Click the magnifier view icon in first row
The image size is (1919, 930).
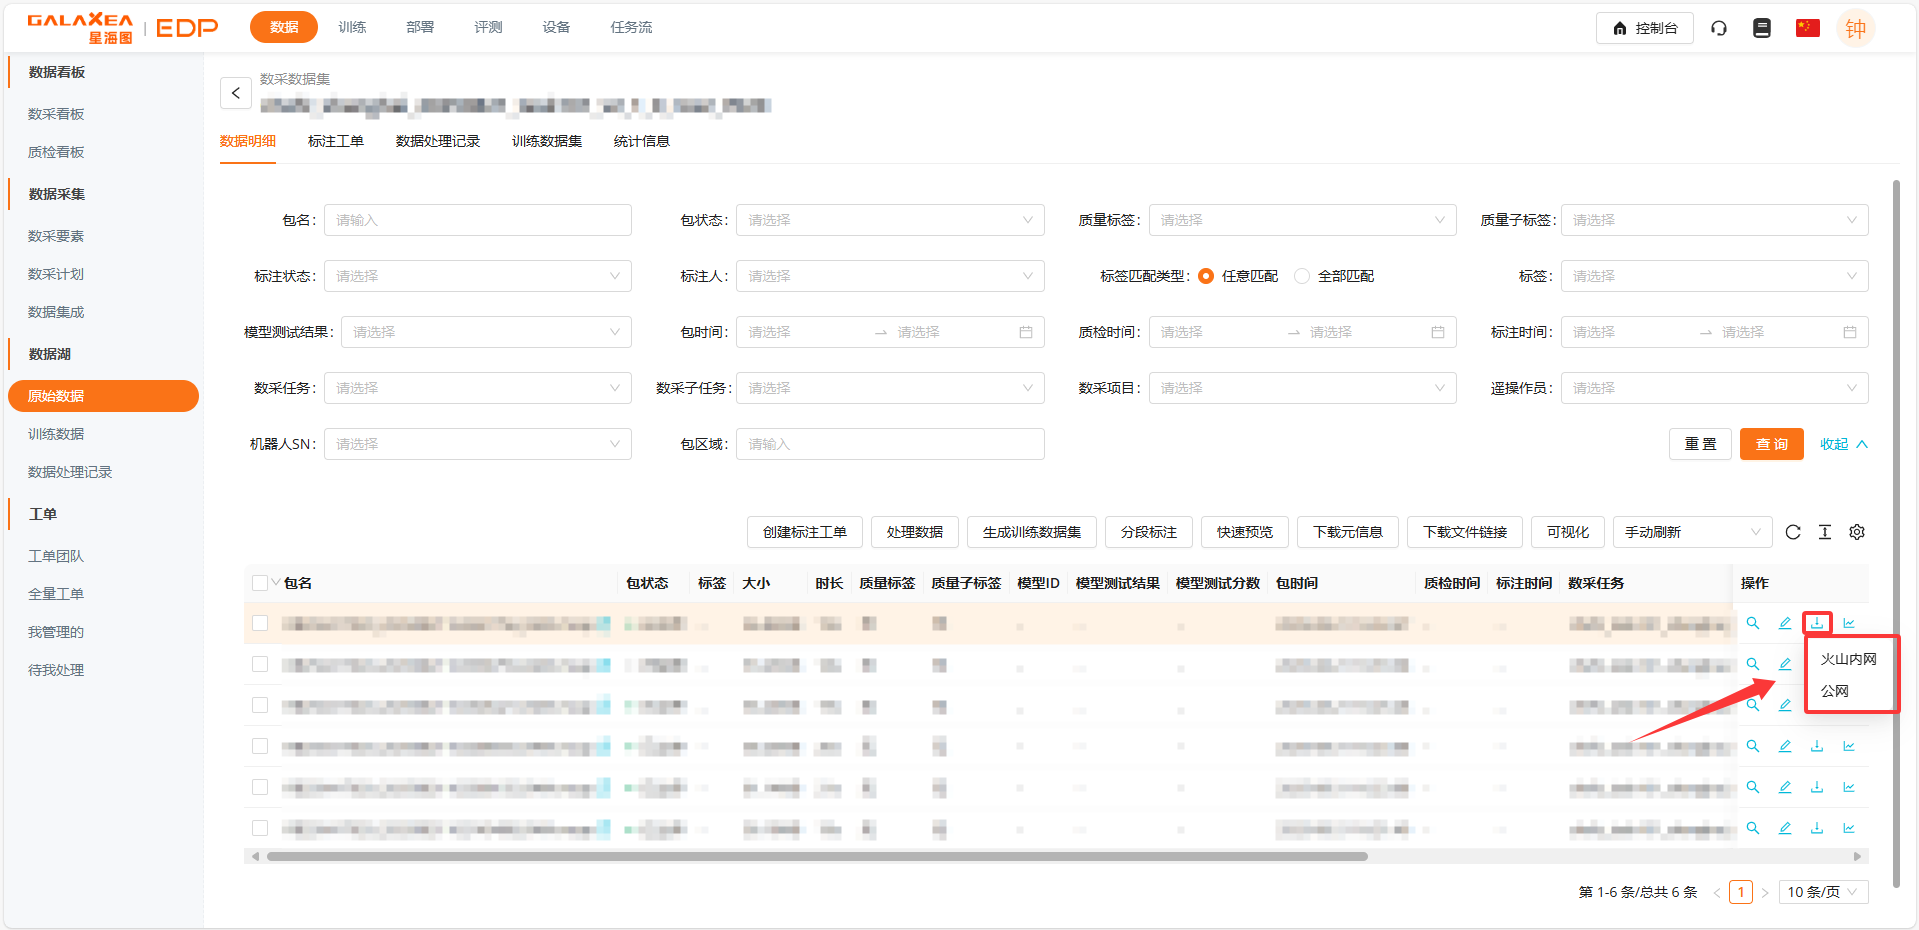pos(1752,623)
